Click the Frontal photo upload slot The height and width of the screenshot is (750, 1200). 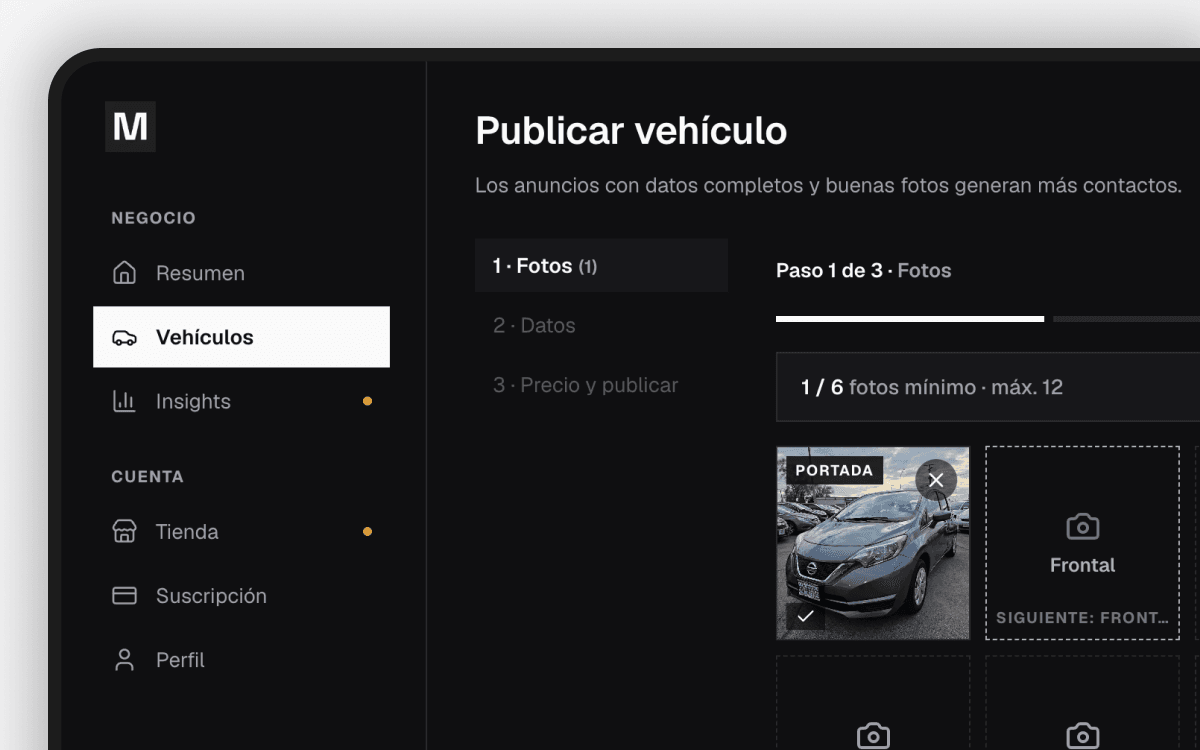[1082, 543]
